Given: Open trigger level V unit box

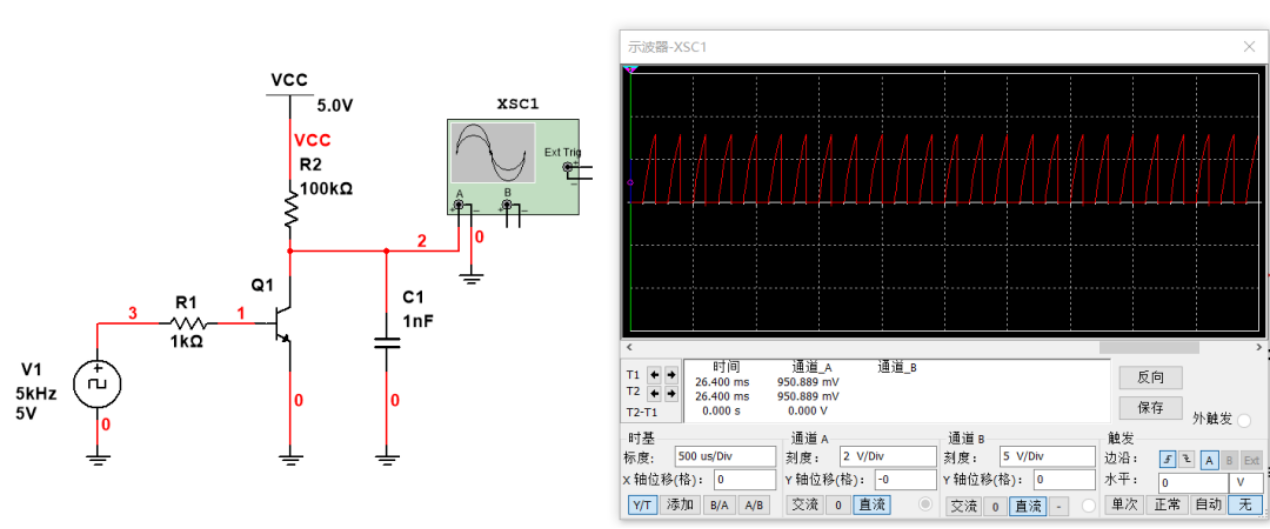Looking at the screenshot, I should point(1245,481).
